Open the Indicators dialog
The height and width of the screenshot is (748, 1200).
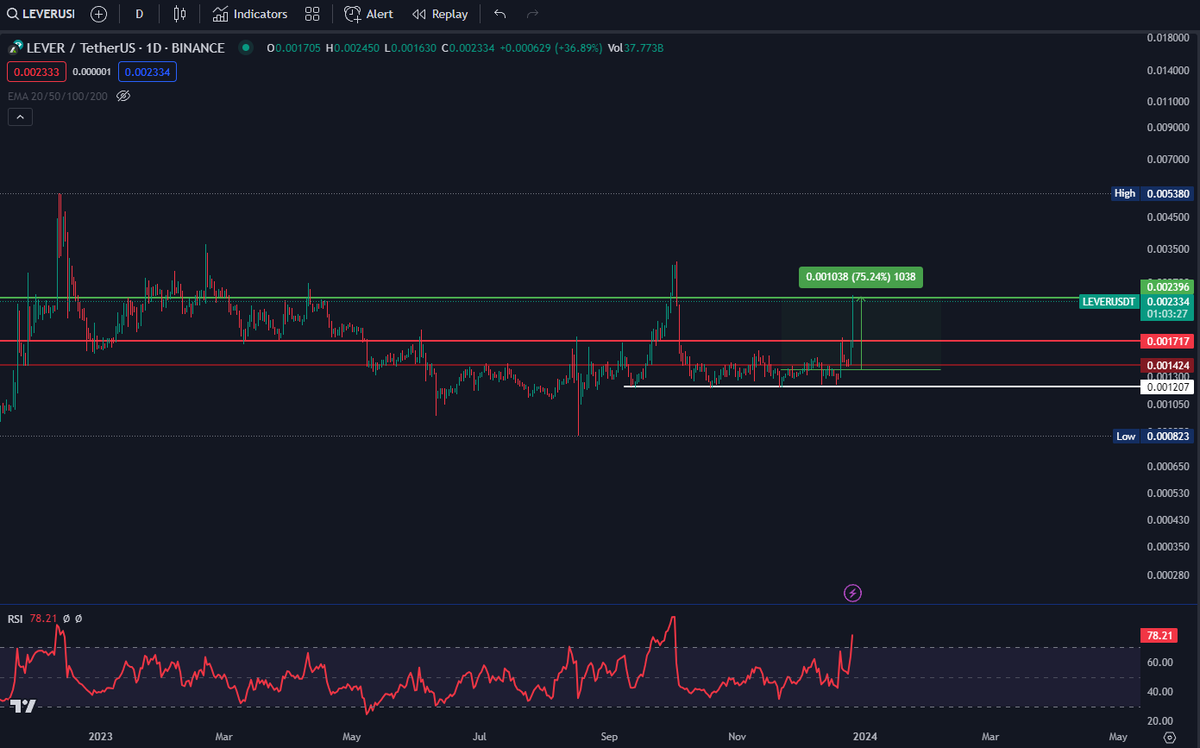[x=250, y=14]
